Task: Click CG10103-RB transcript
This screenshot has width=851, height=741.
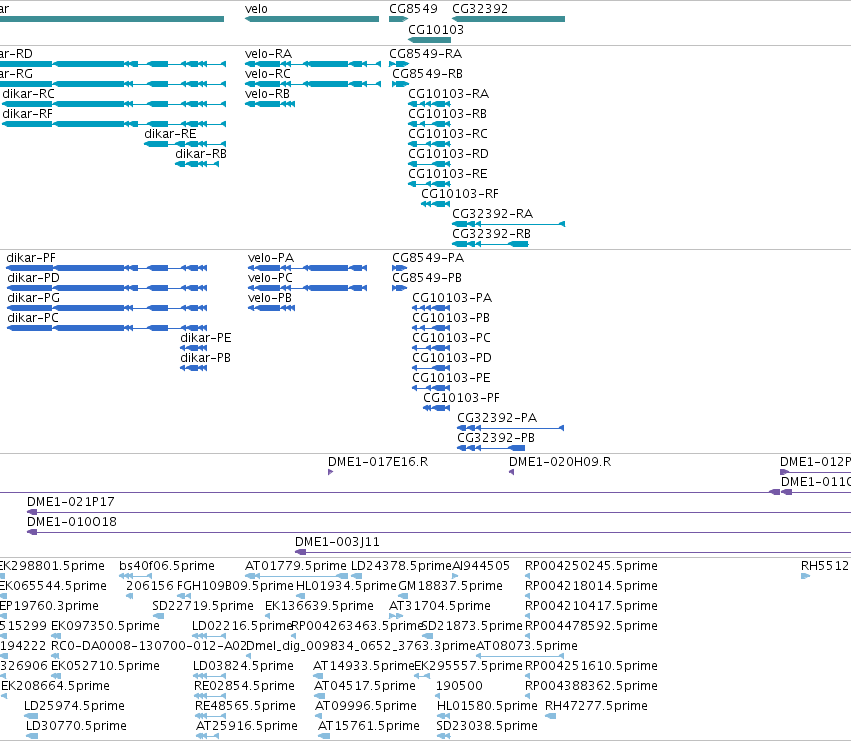Action: click(429, 124)
